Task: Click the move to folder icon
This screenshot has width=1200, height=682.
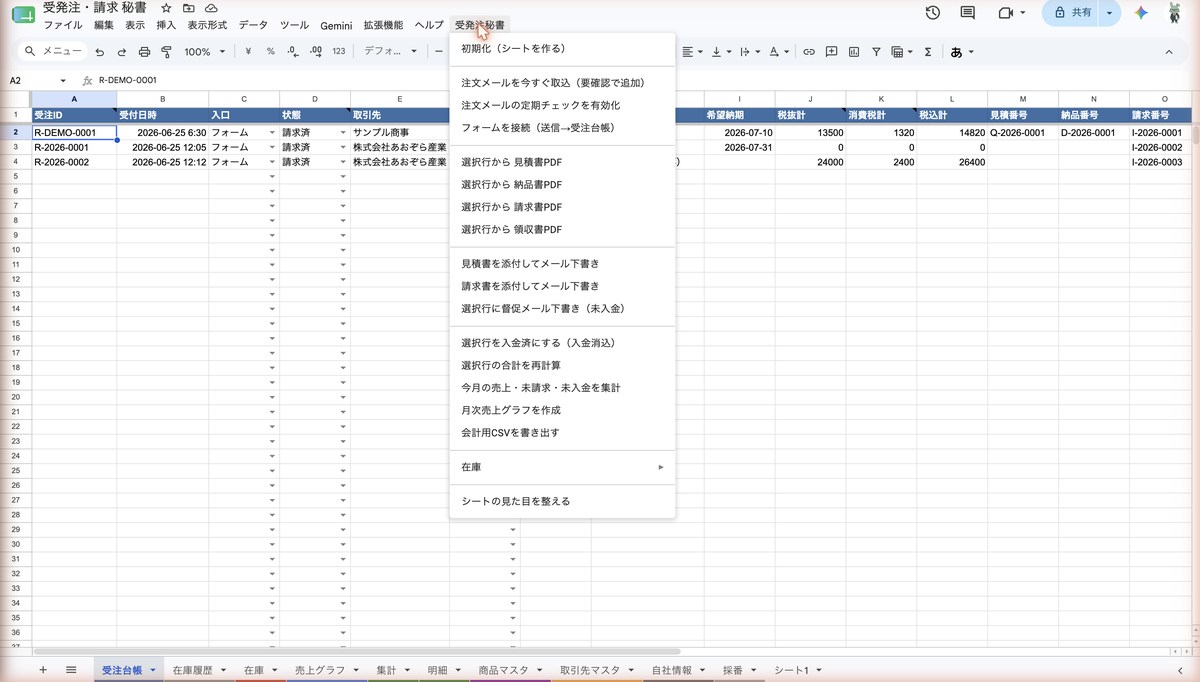Action: coord(188,8)
